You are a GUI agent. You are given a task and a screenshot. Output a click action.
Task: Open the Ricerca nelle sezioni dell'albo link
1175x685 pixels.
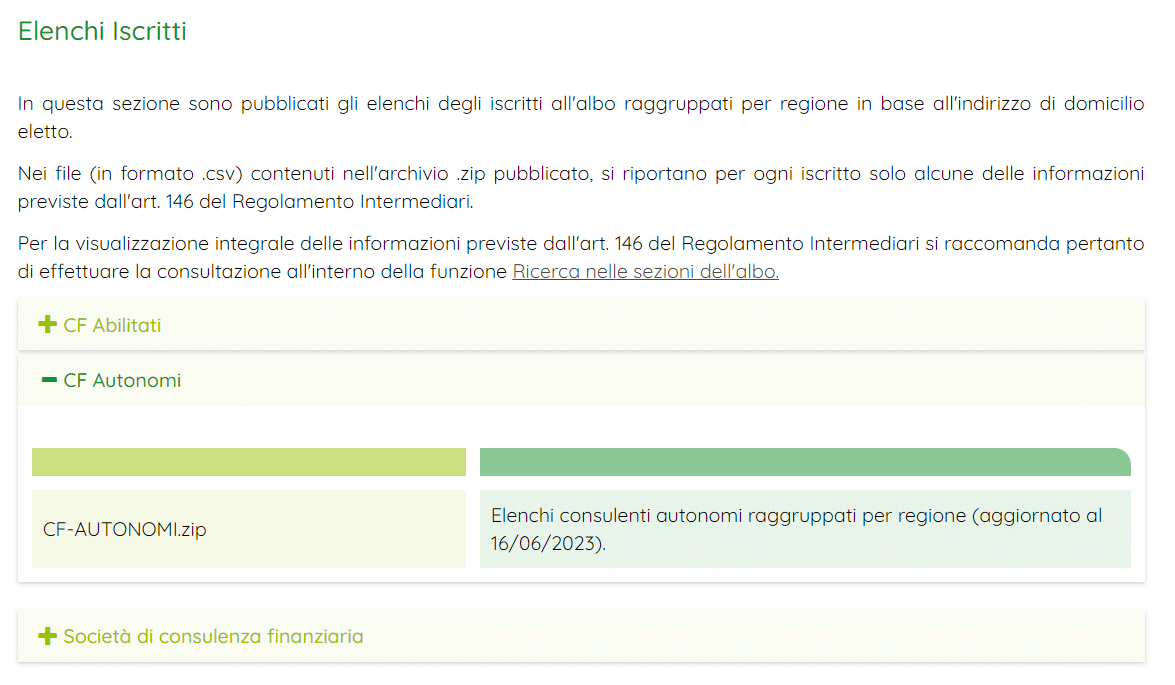pos(645,270)
